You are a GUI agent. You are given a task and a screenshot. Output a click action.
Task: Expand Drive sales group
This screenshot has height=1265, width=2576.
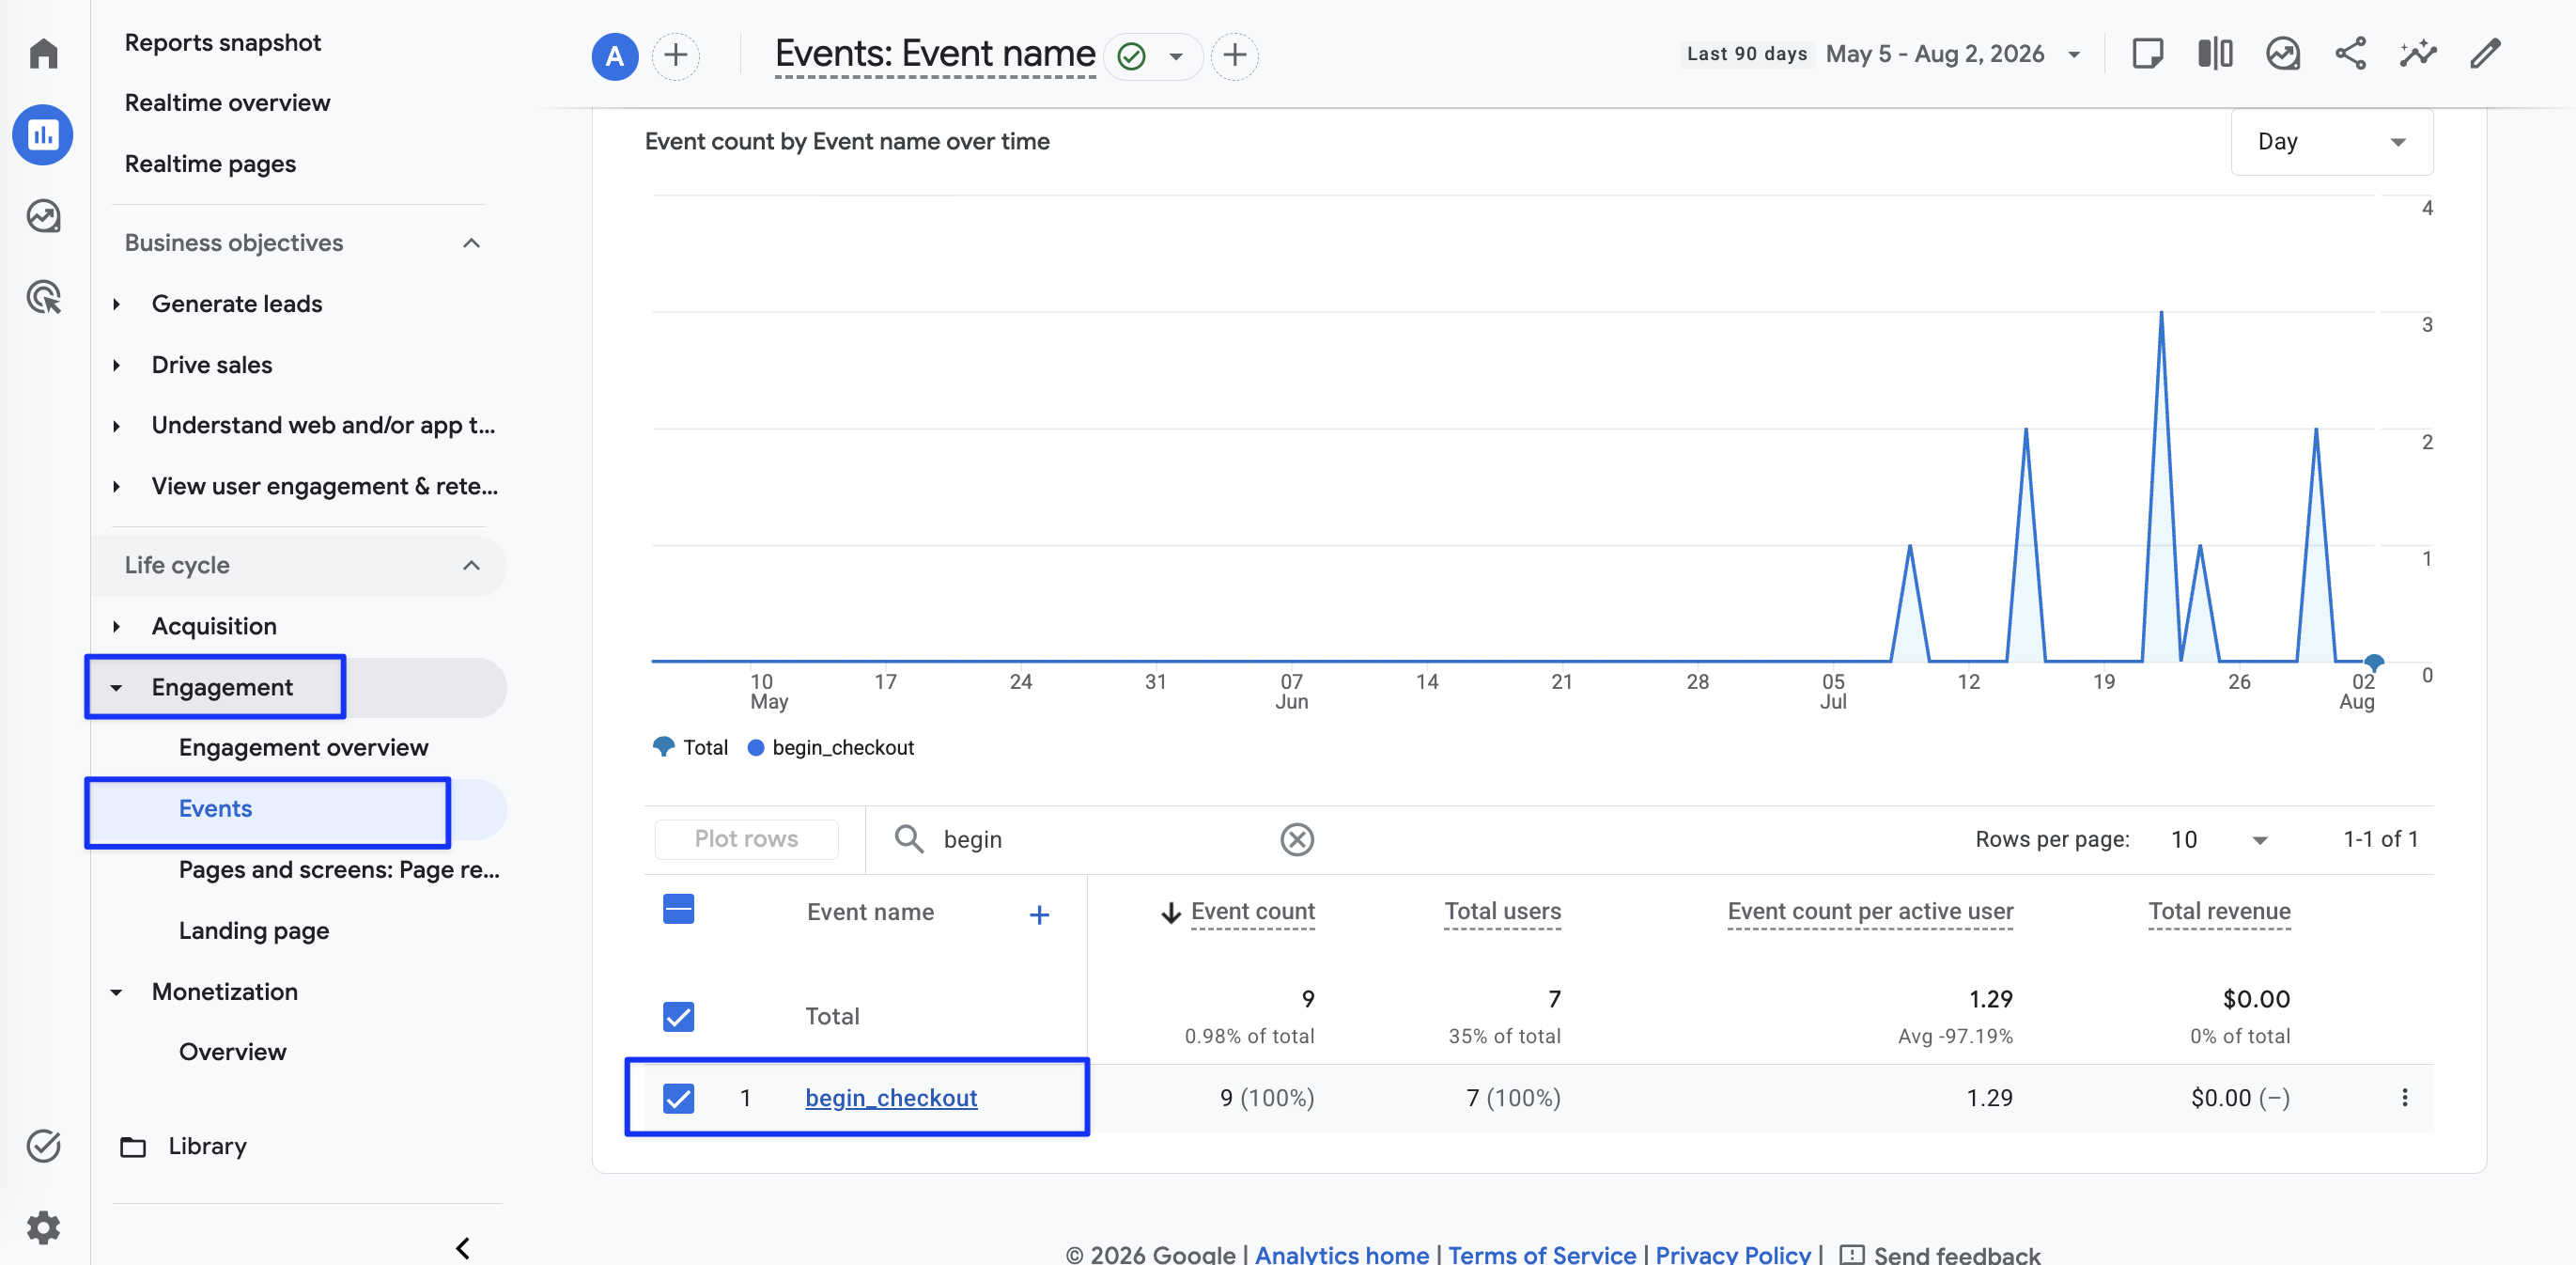pyautogui.click(x=117, y=365)
